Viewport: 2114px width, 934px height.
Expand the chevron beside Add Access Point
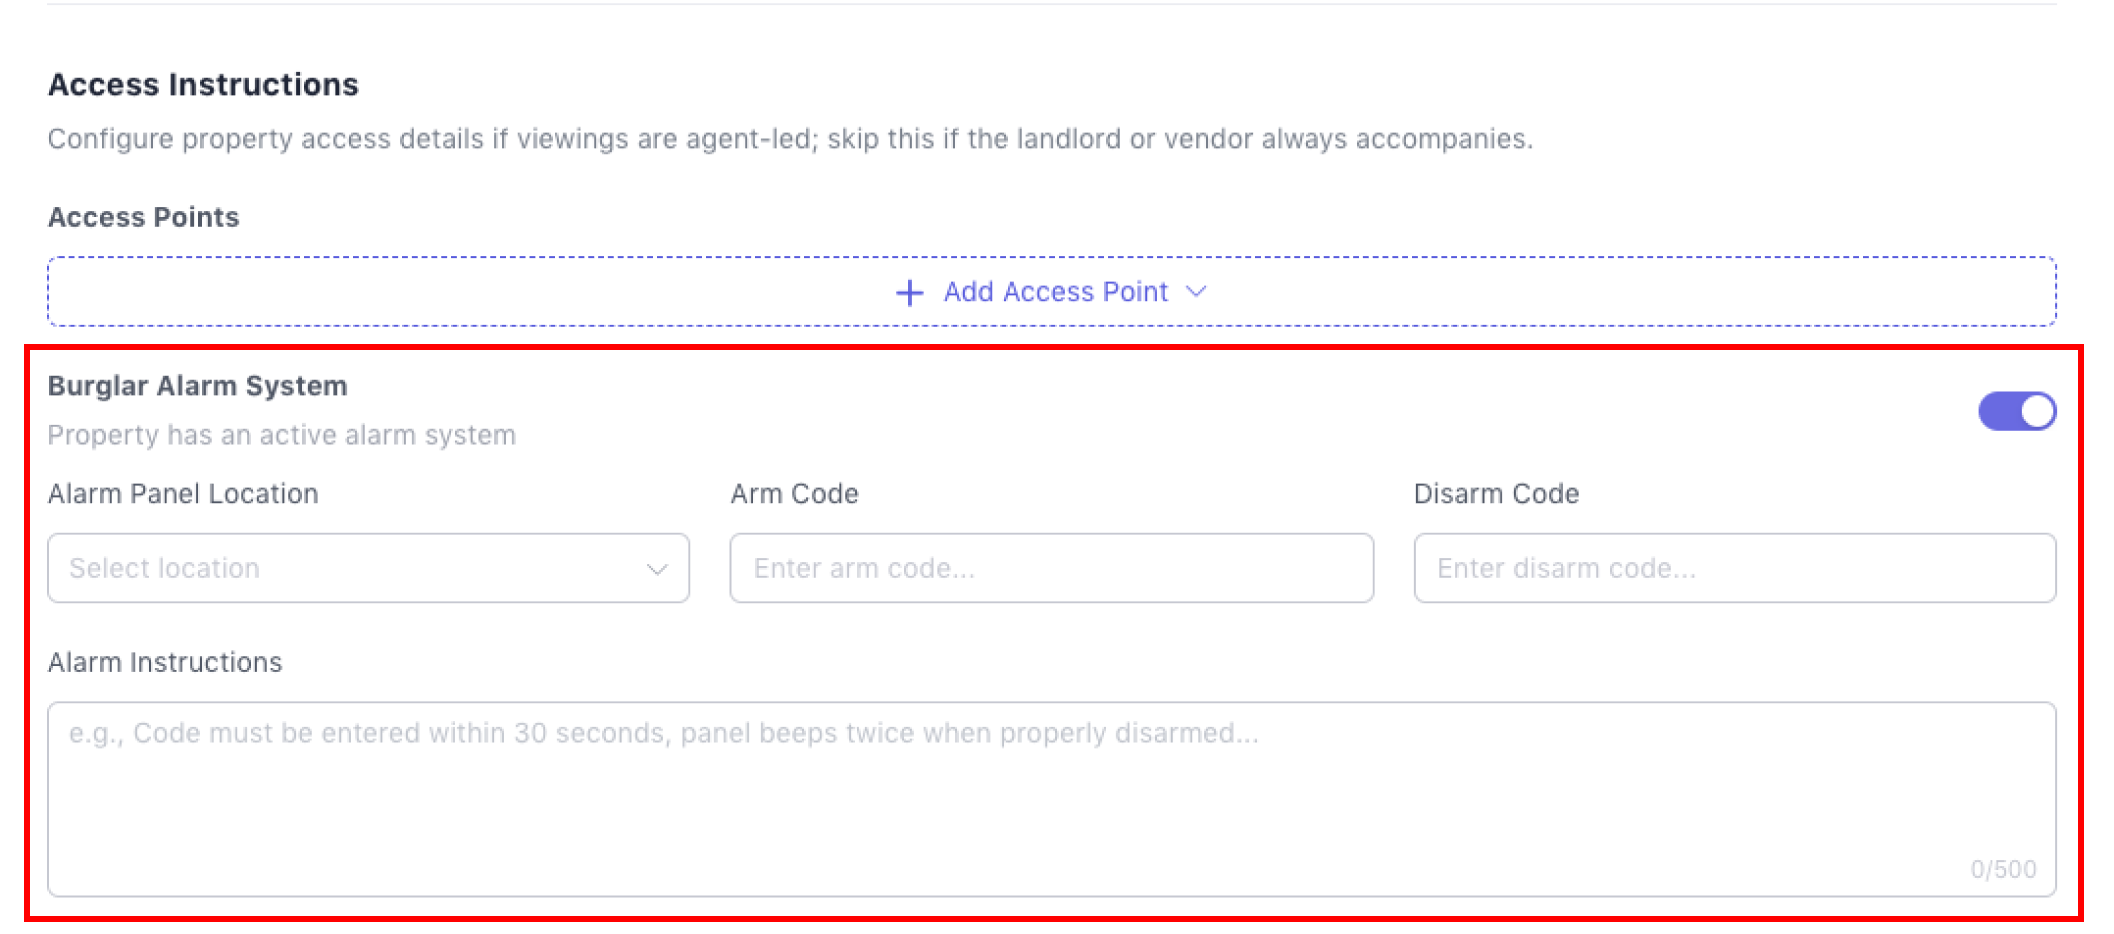[x=1196, y=292]
